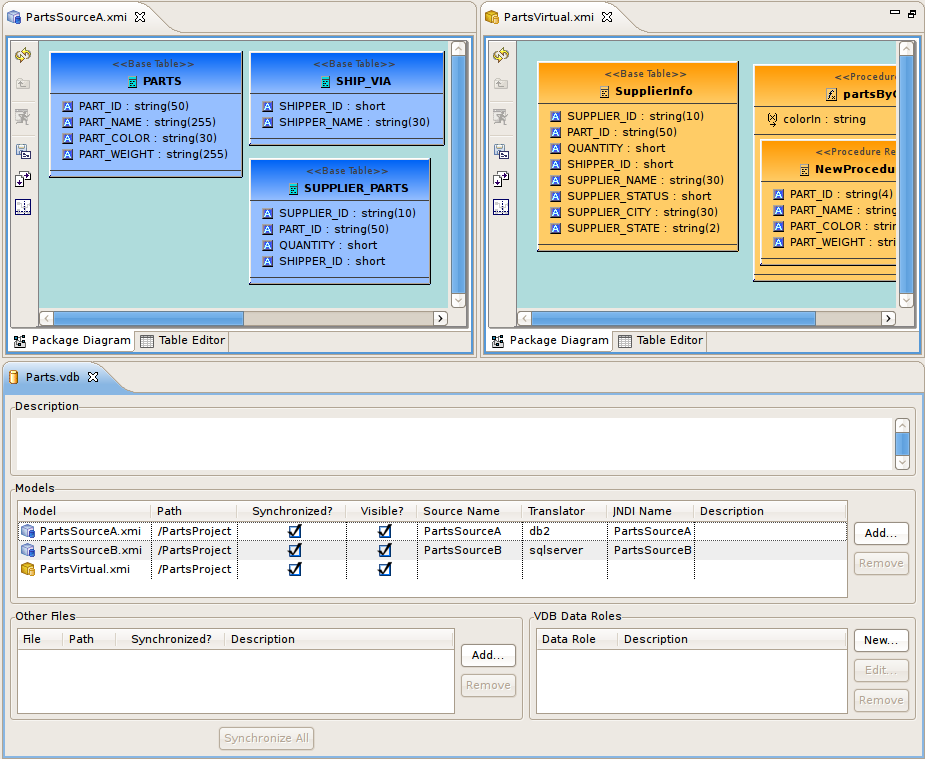Select the PartsVirtual.xmi model icon in Models table

28,569
